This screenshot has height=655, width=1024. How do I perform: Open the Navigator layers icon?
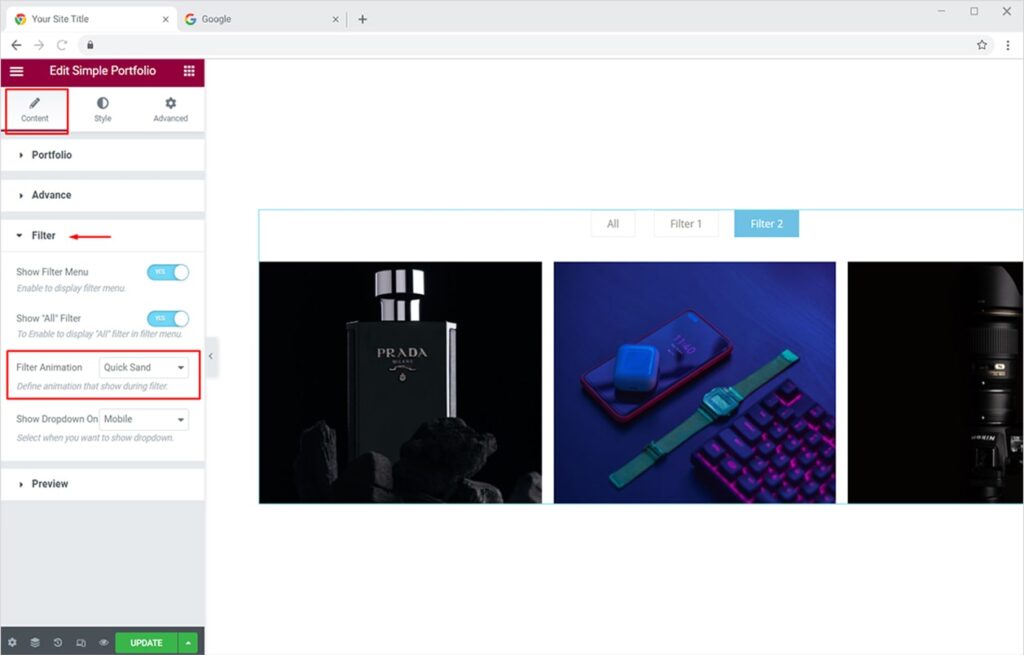click(35, 642)
